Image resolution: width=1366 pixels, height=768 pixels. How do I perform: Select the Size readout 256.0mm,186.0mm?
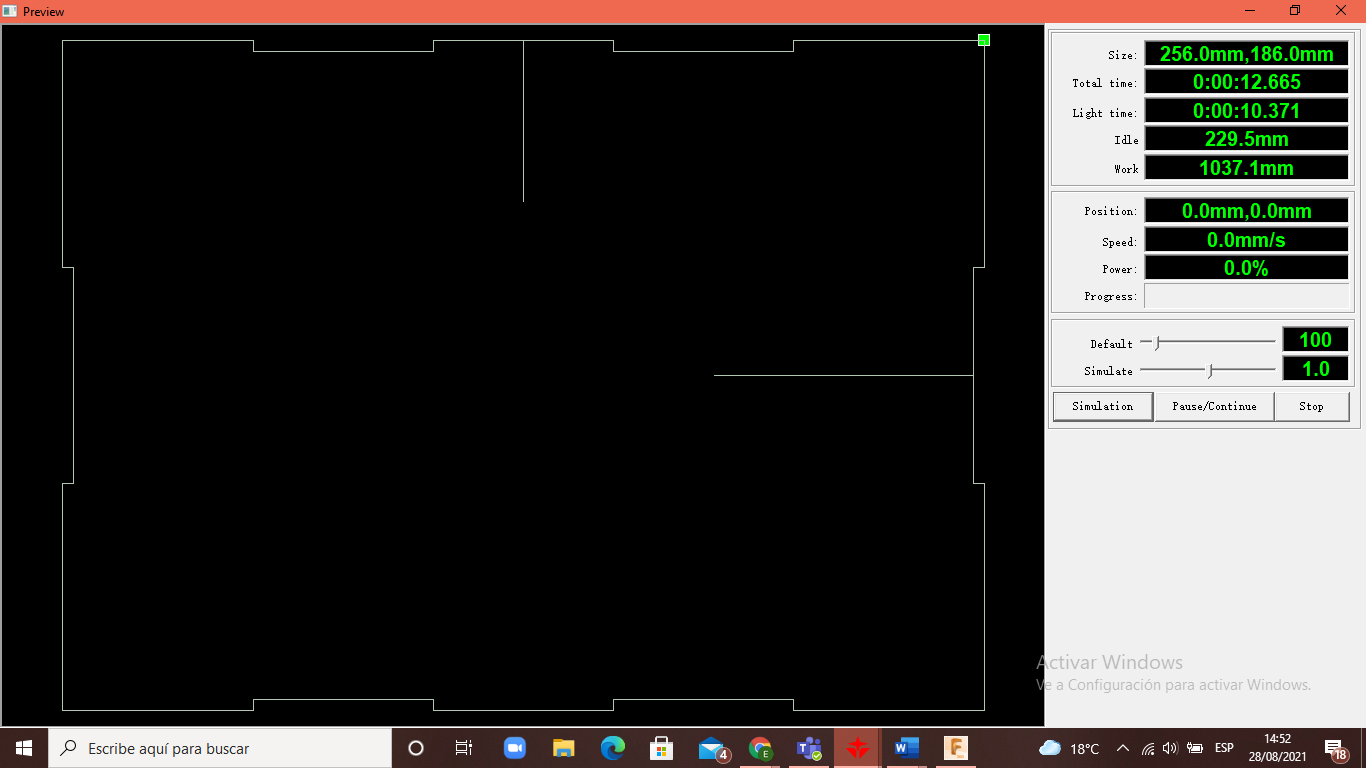1246,54
